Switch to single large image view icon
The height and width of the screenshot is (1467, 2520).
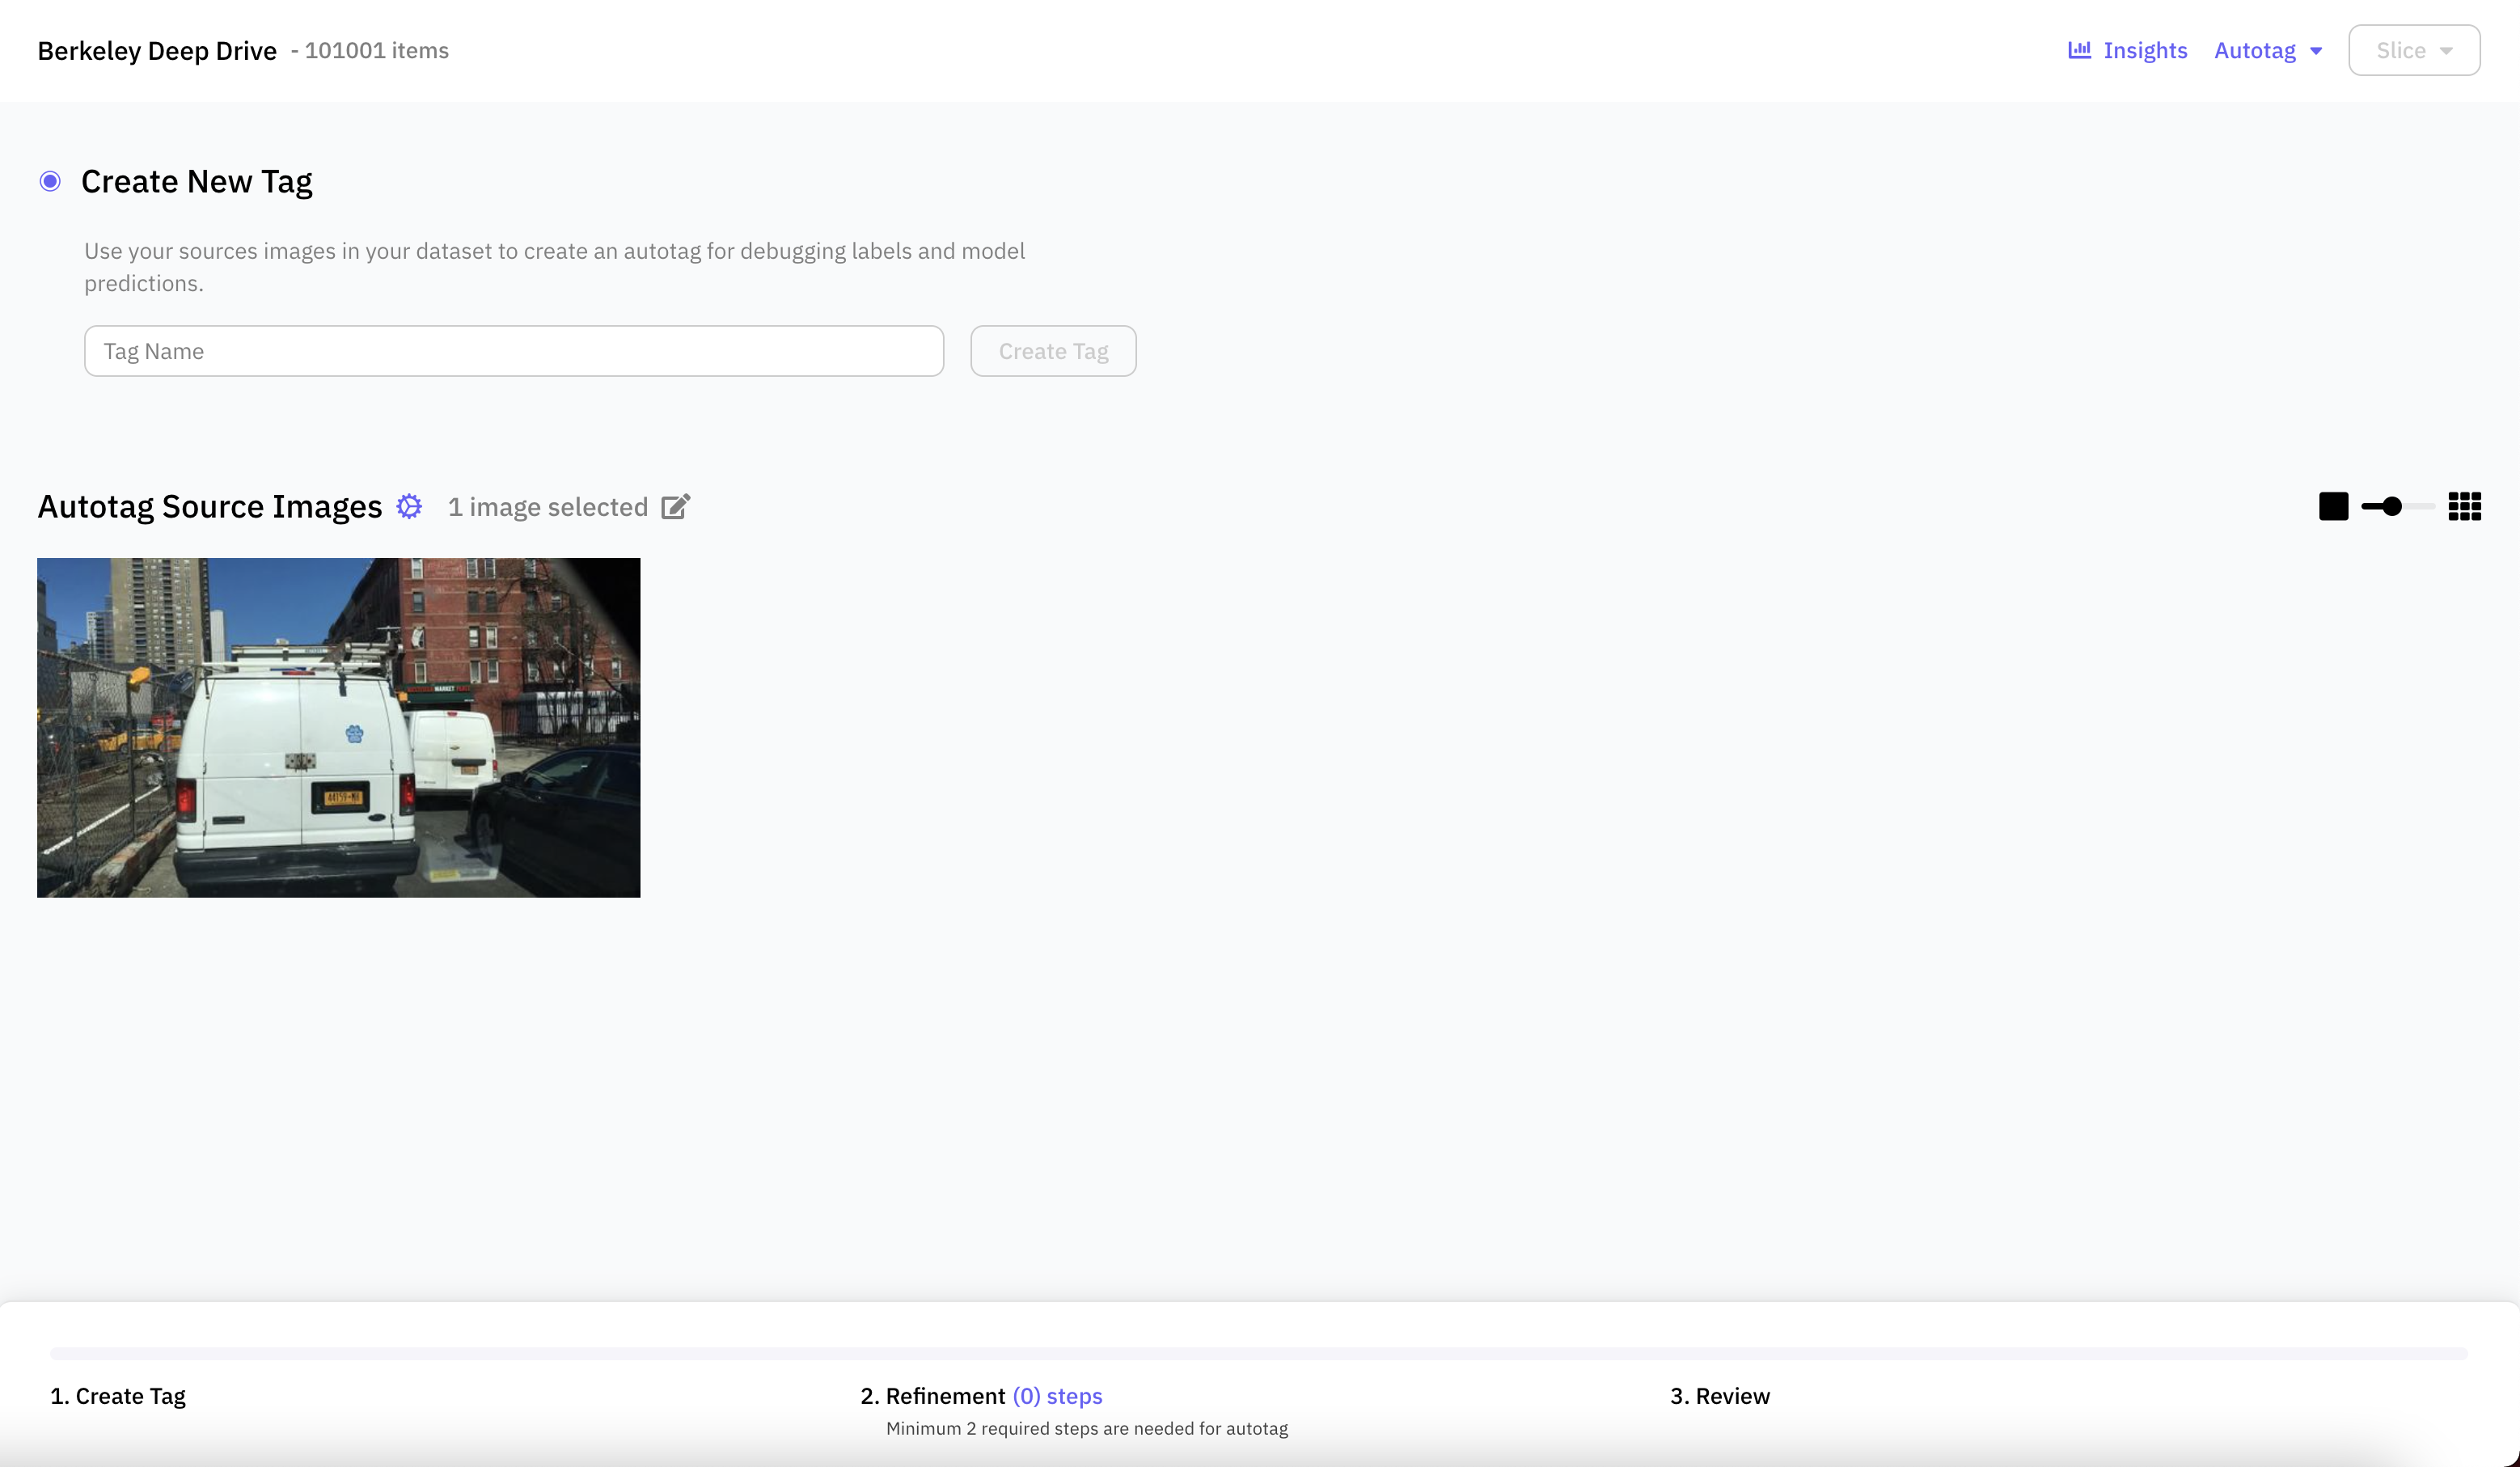2333,507
